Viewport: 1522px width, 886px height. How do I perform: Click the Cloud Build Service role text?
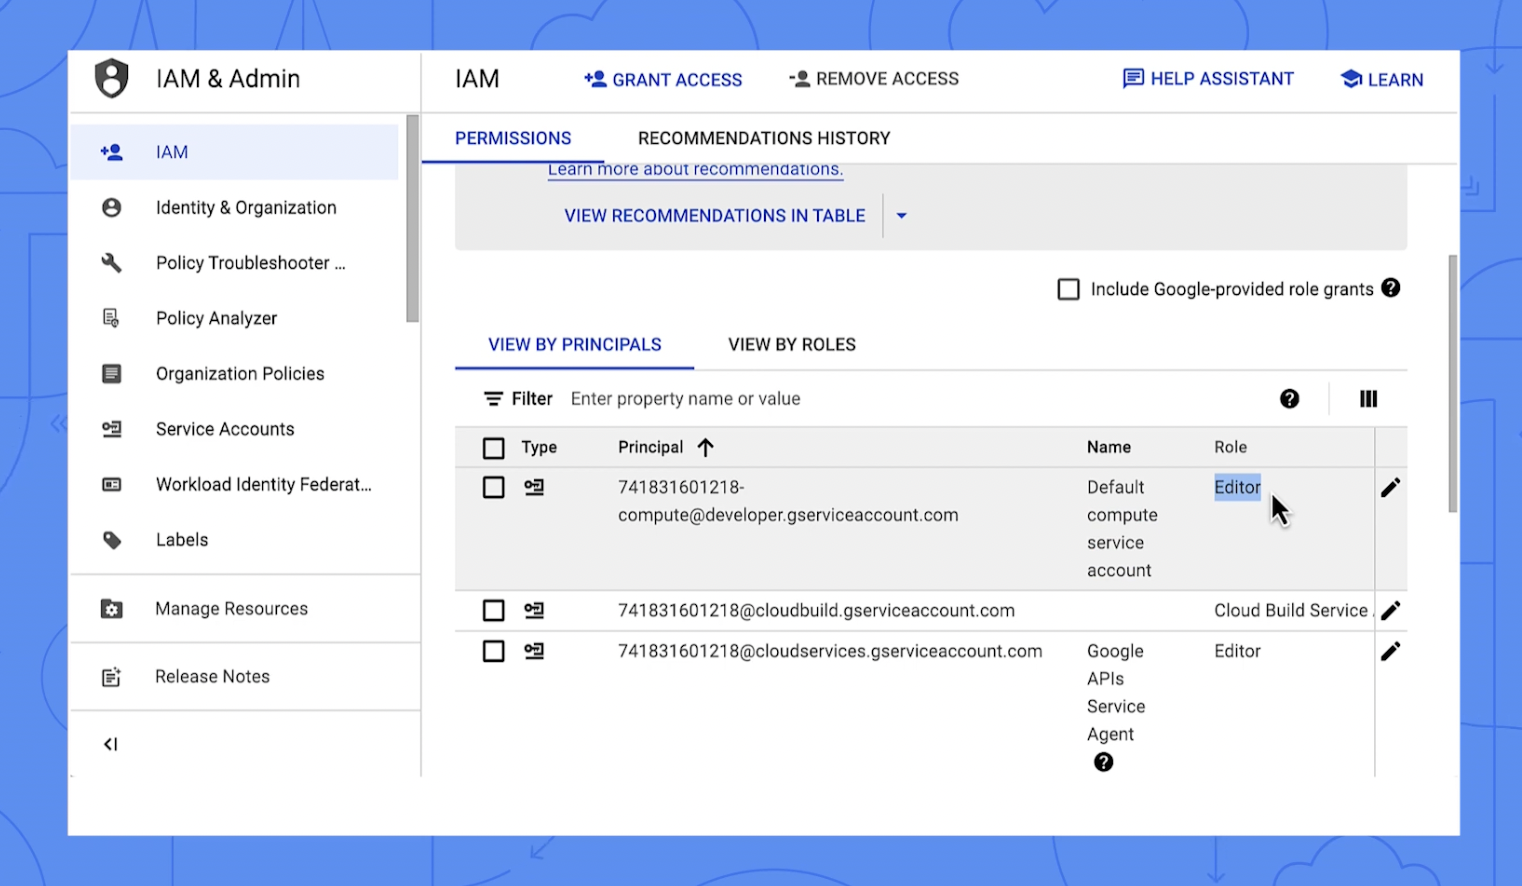(1294, 611)
